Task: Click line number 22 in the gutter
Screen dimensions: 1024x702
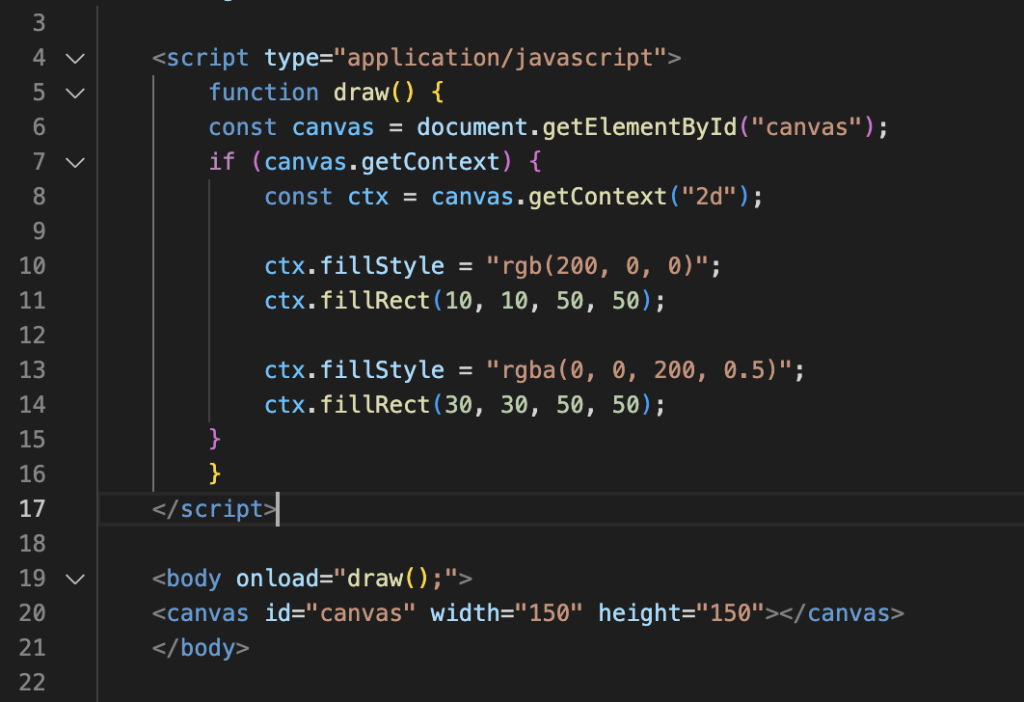Action: point(32,682)
